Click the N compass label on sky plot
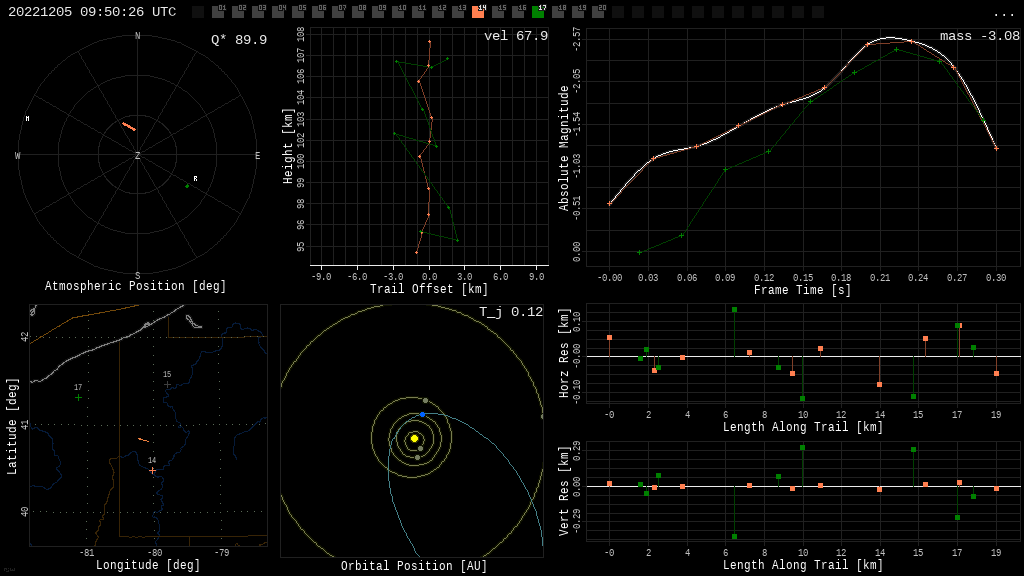This screenshot has width=1024, height=576. pos(138,36)
